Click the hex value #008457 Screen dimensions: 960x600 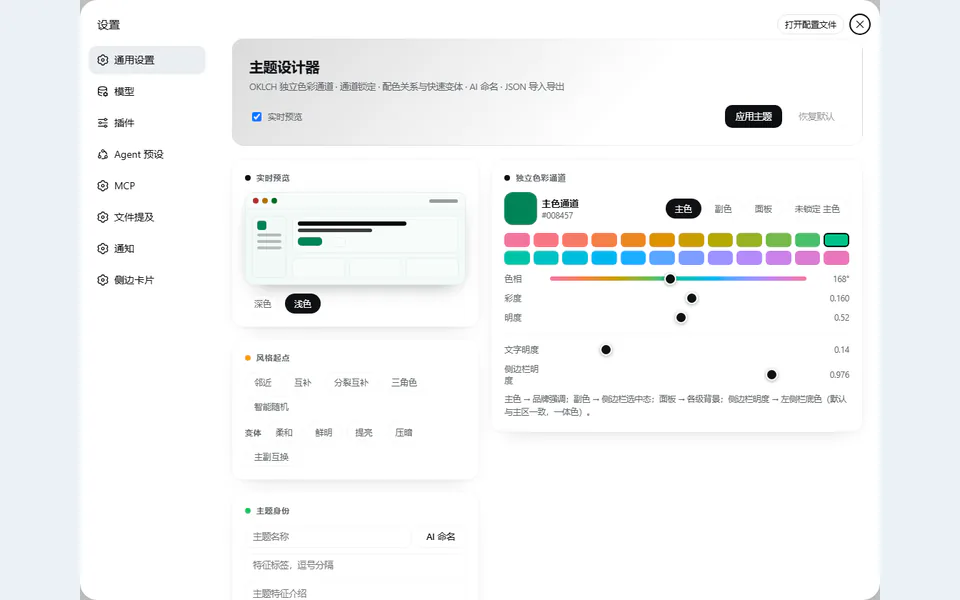tap(557, 216)
